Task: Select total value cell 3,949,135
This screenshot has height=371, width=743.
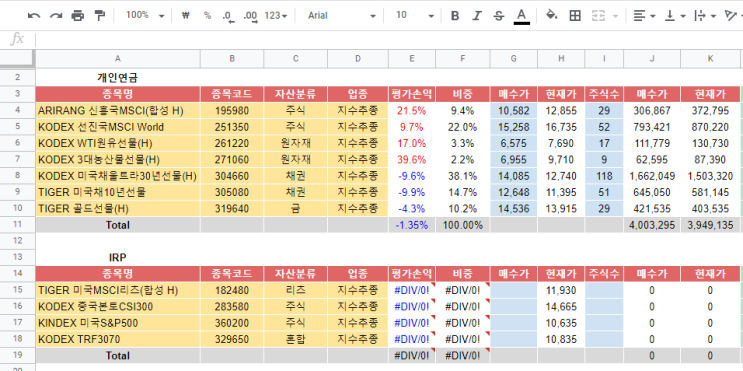Action: [x=710, y=225]
